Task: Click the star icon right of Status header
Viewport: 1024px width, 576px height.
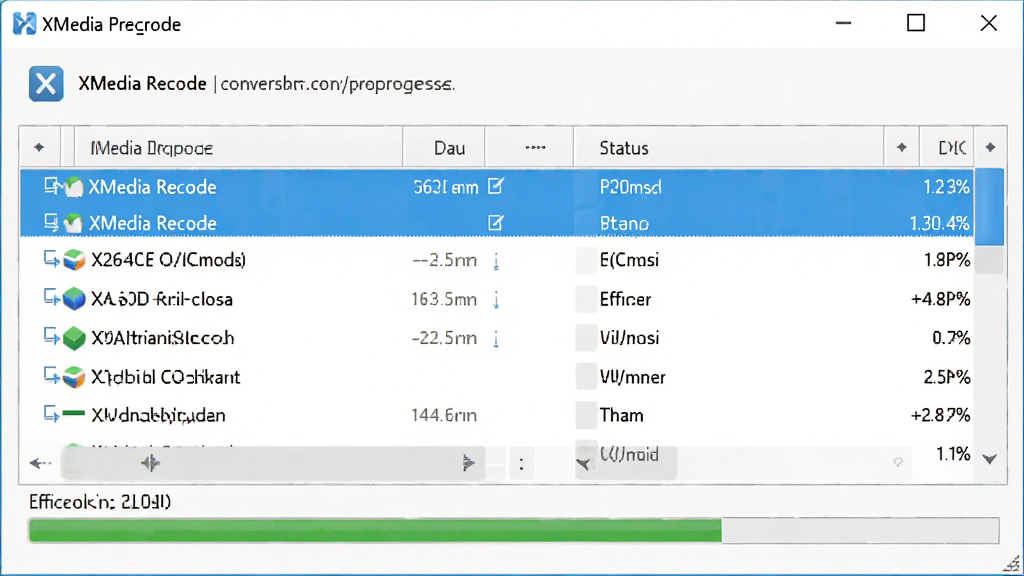Action: [x=902, y=148]
